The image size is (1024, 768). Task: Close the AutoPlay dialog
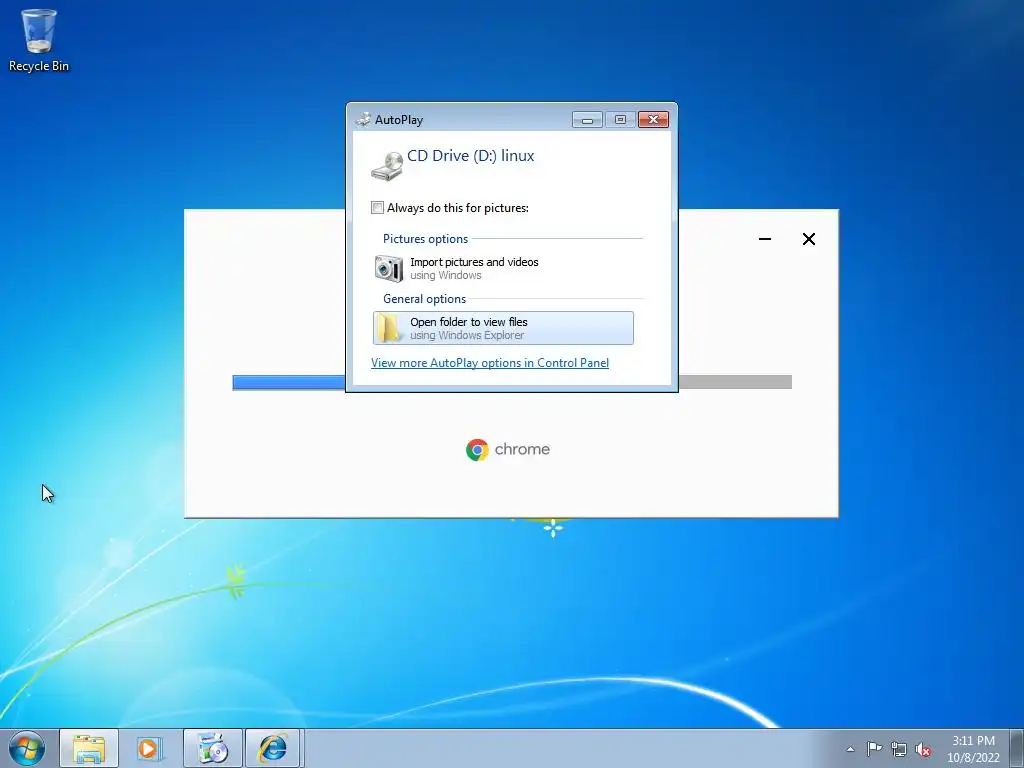[x=653, y=120]
